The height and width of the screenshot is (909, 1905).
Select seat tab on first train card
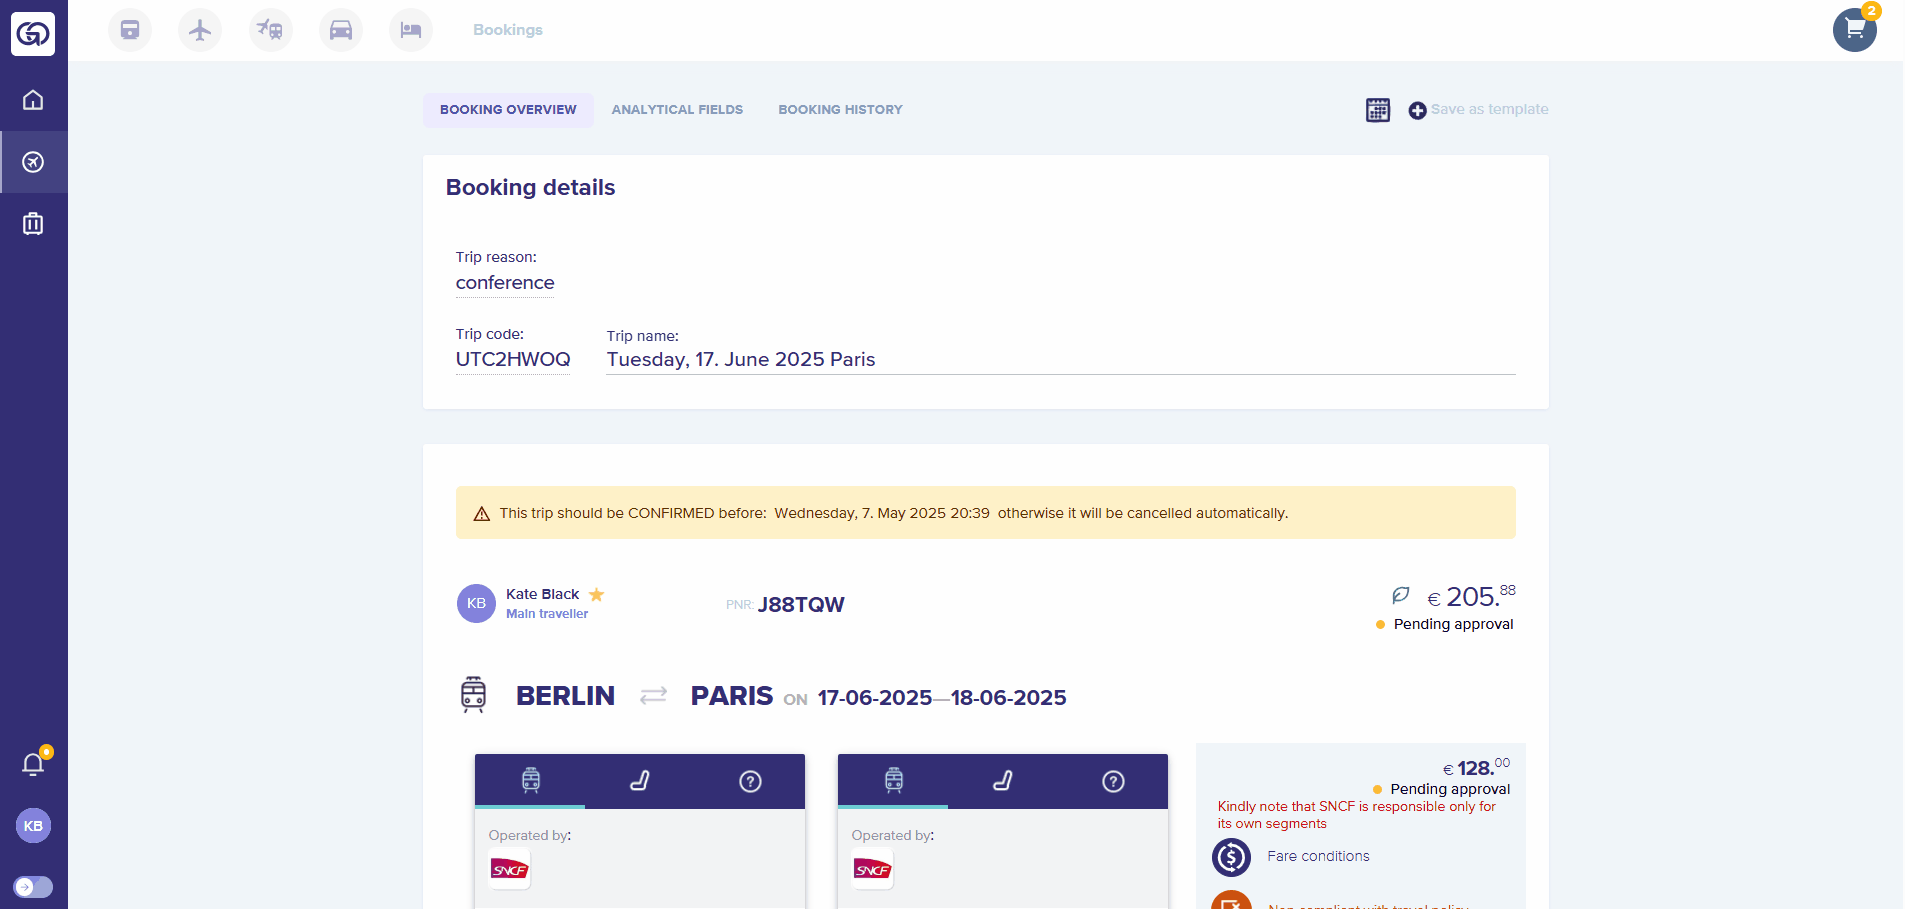pyautogui.click(x=640, y=781)
